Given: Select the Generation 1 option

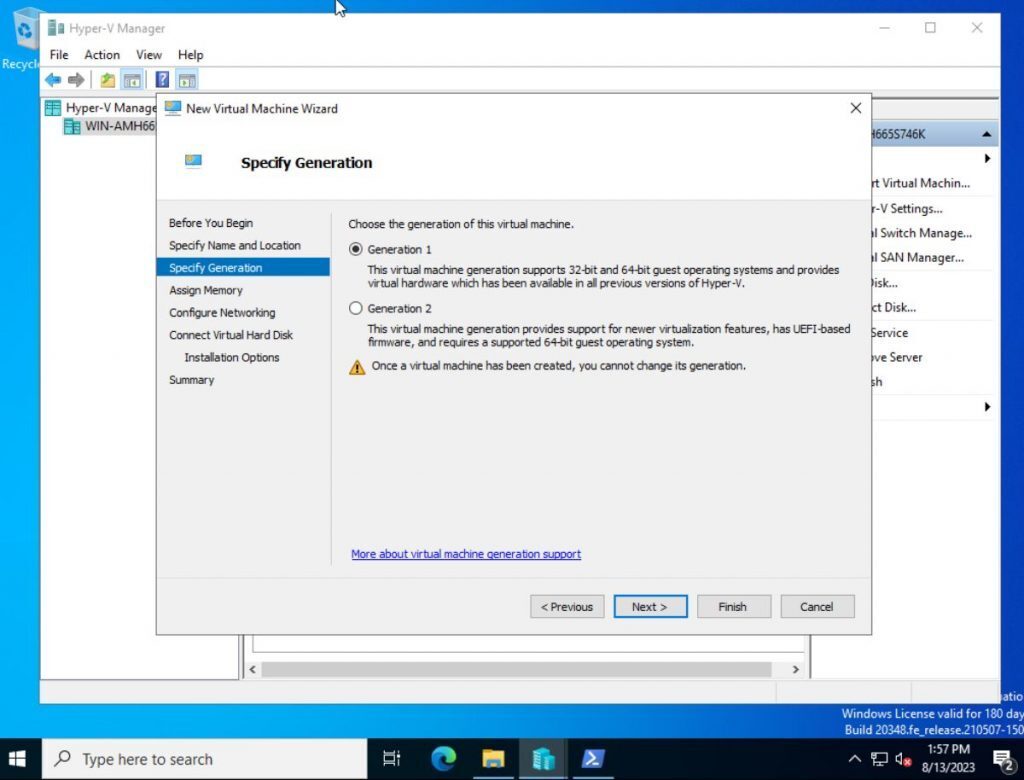Looking at the screenshot, I should tap(356, 249).
